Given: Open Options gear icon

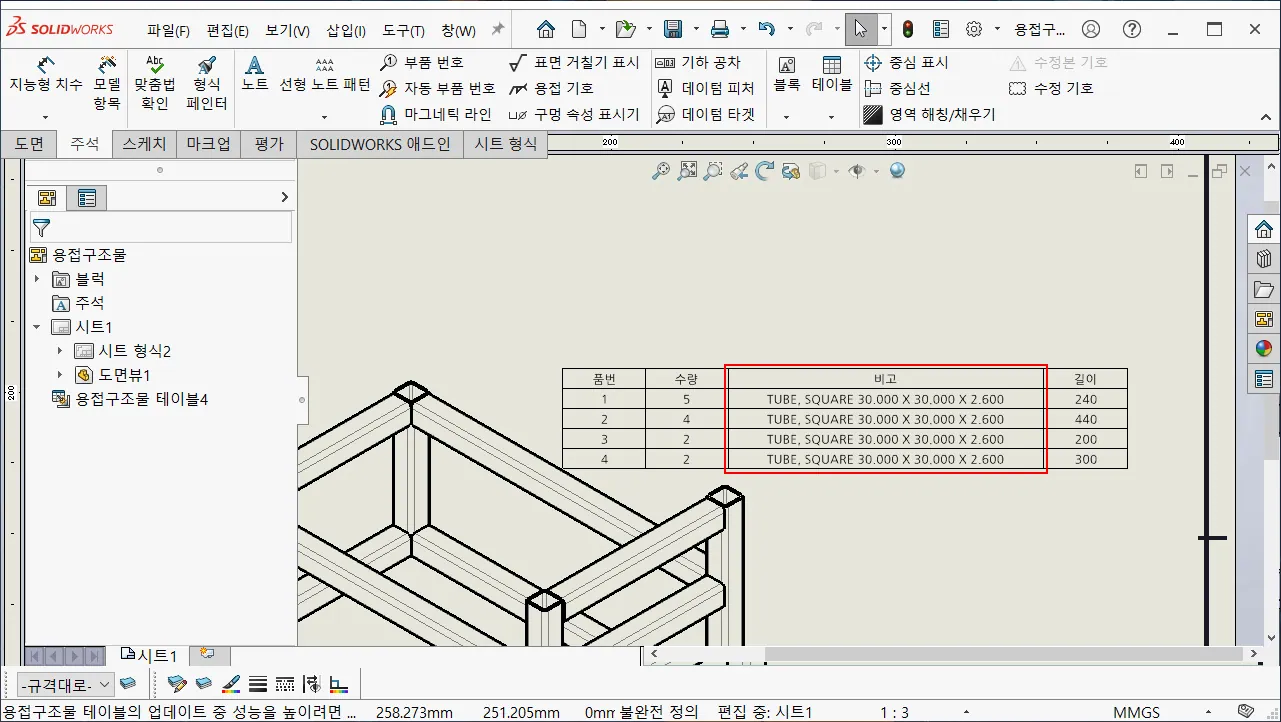Looking at the screenshot, I should (x=974, y=29).
